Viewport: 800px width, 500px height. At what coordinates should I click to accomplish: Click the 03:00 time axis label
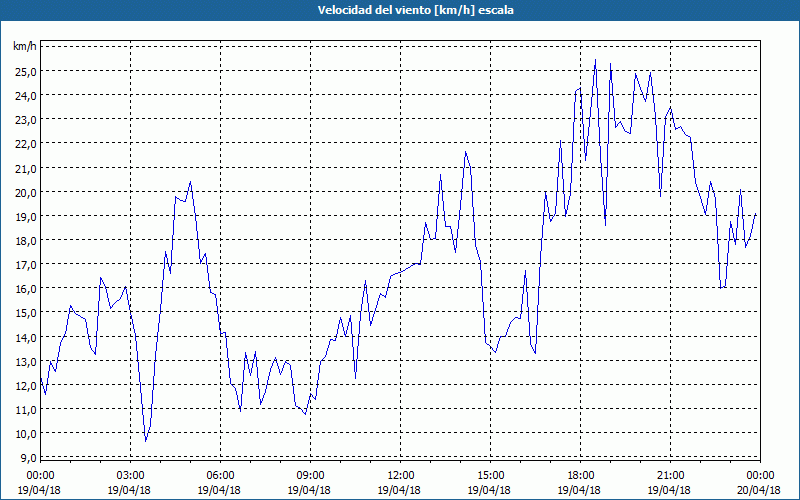pyautogui.click(x=130, y=476)
